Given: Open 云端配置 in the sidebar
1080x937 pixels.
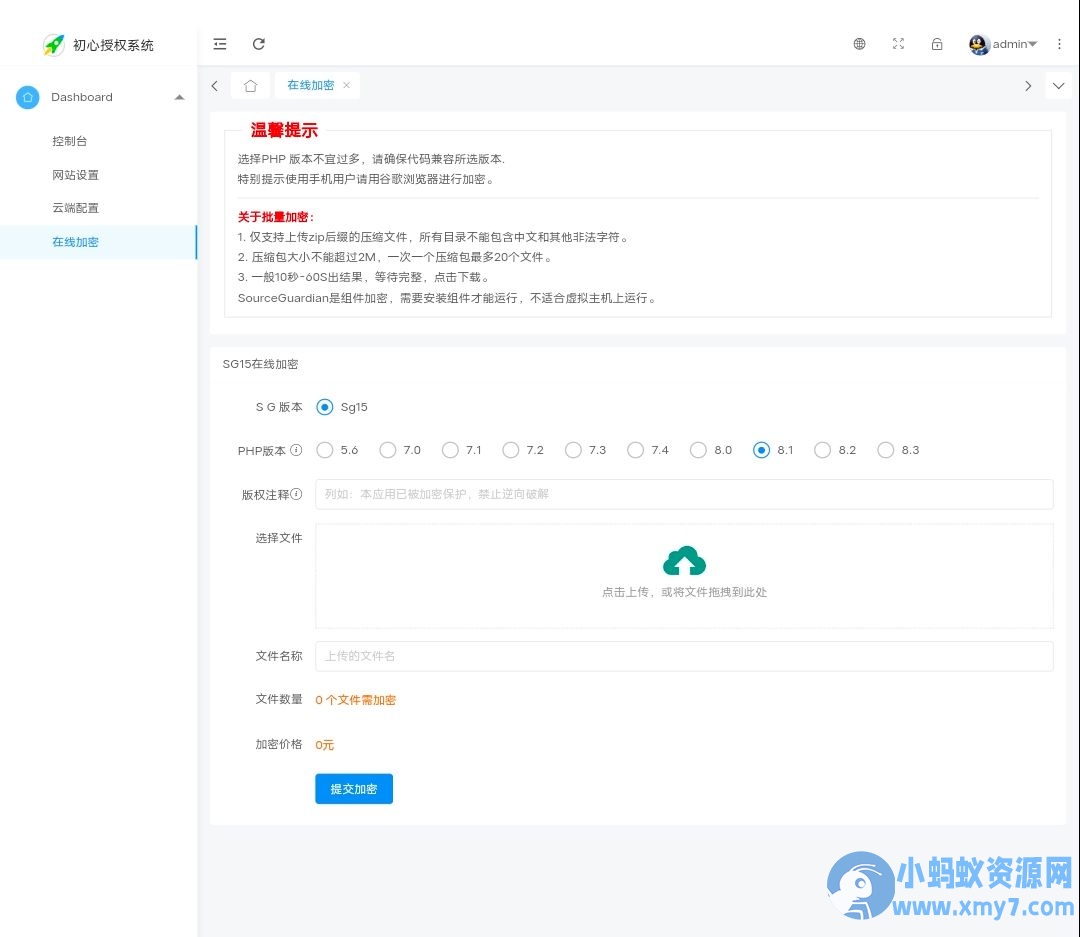Looking at the screenshot, I should pos(76,208).
